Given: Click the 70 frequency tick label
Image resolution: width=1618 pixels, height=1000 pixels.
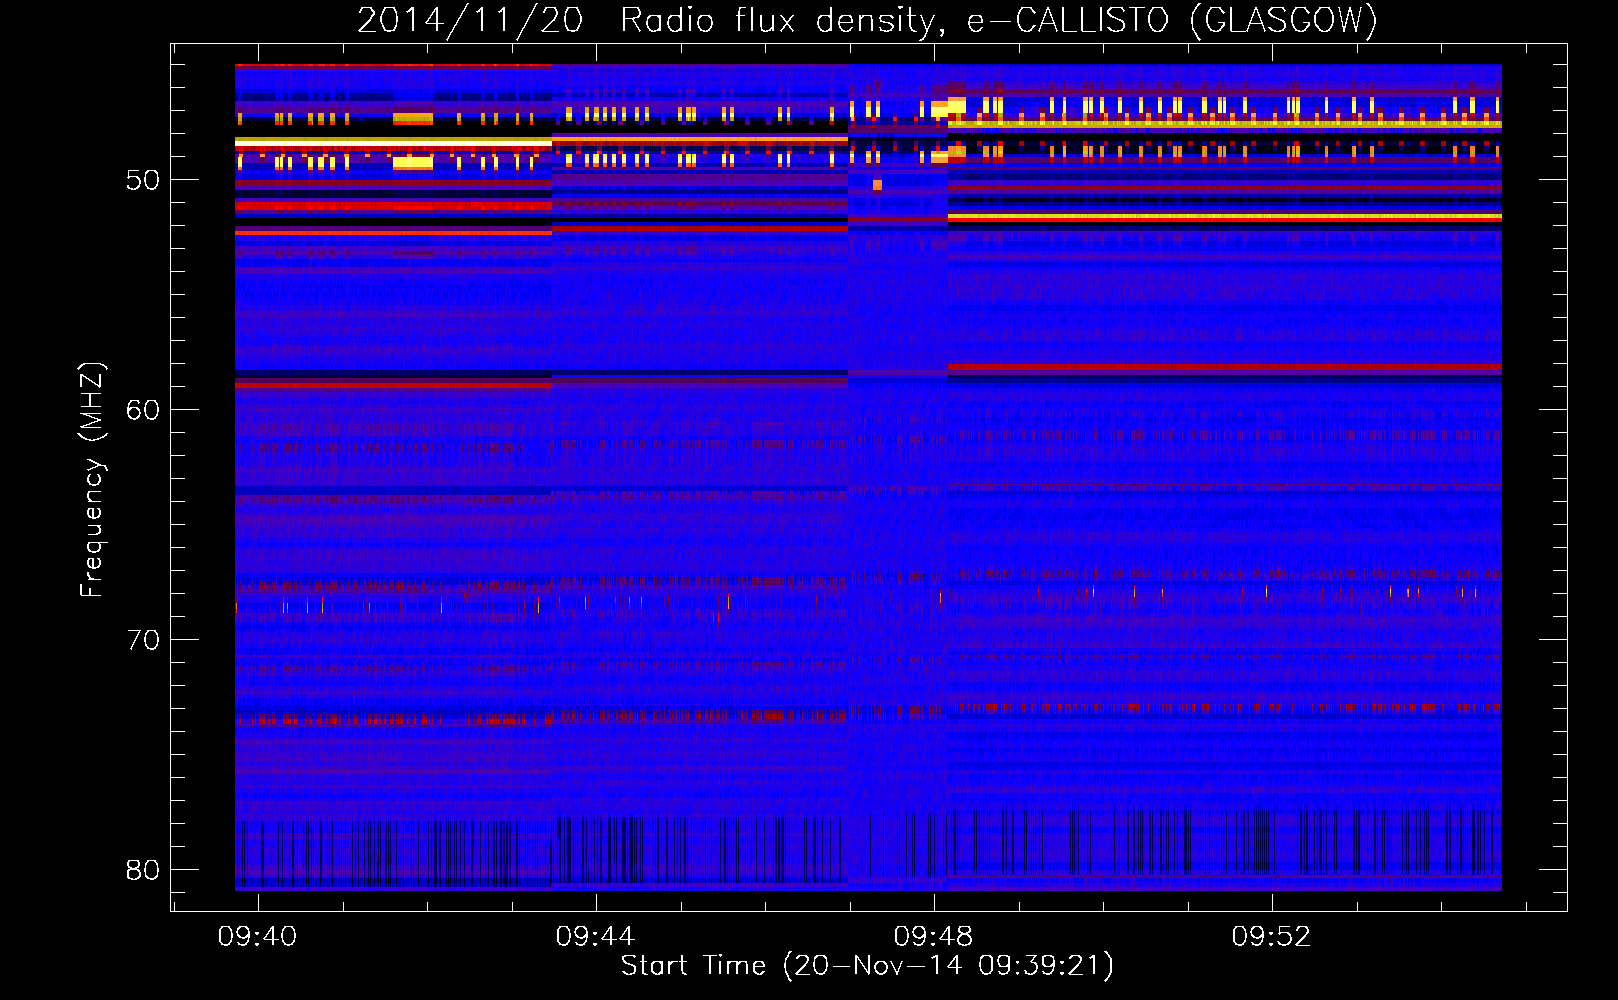Looking at the screenshot, I should coord(143,640).
